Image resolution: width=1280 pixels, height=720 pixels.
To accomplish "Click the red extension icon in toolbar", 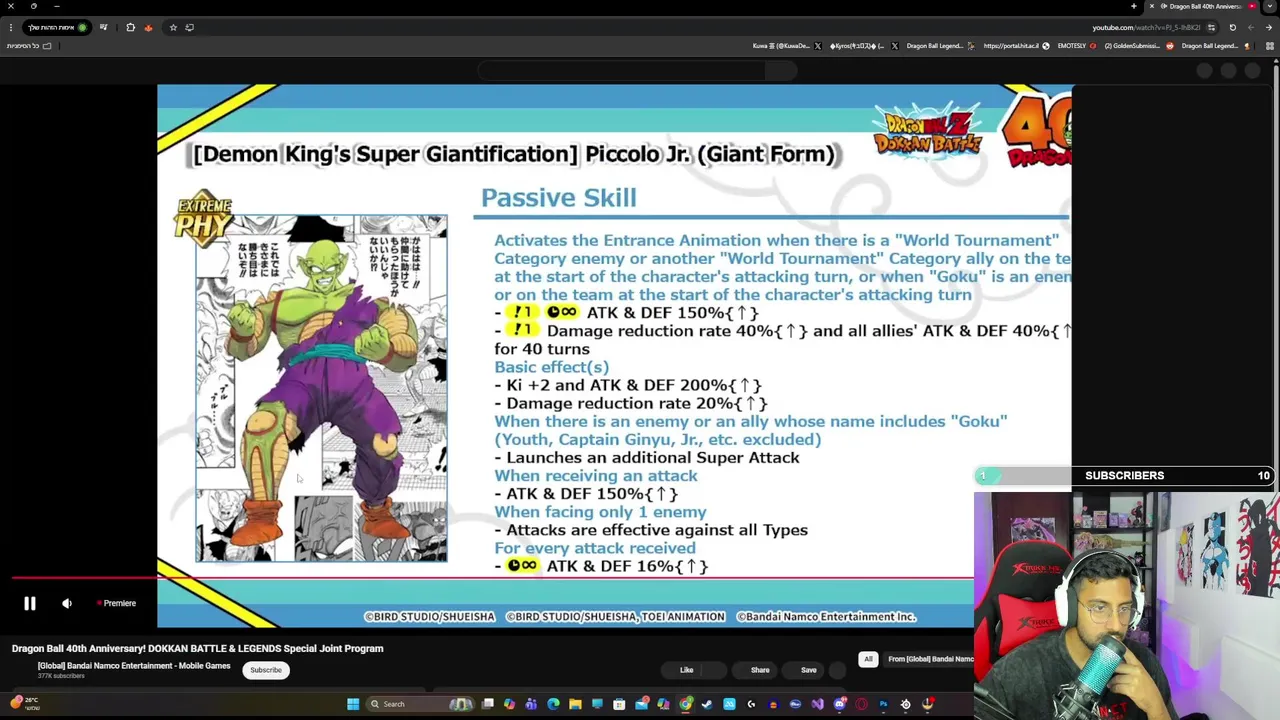I will point(148,27).
